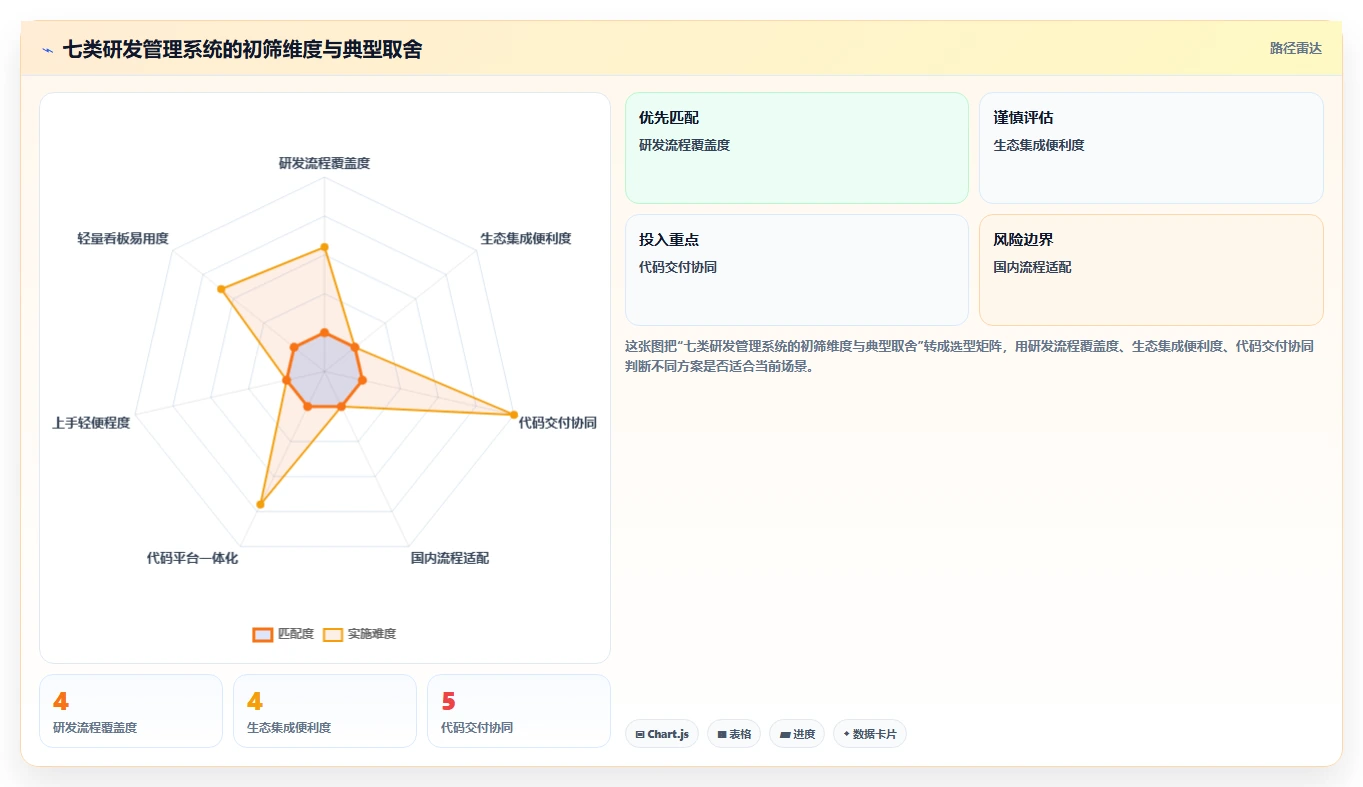Click the 实施难度 data point on 轻量看板易用度 axis
1363x787 pixels.
[x=221, y=290]
